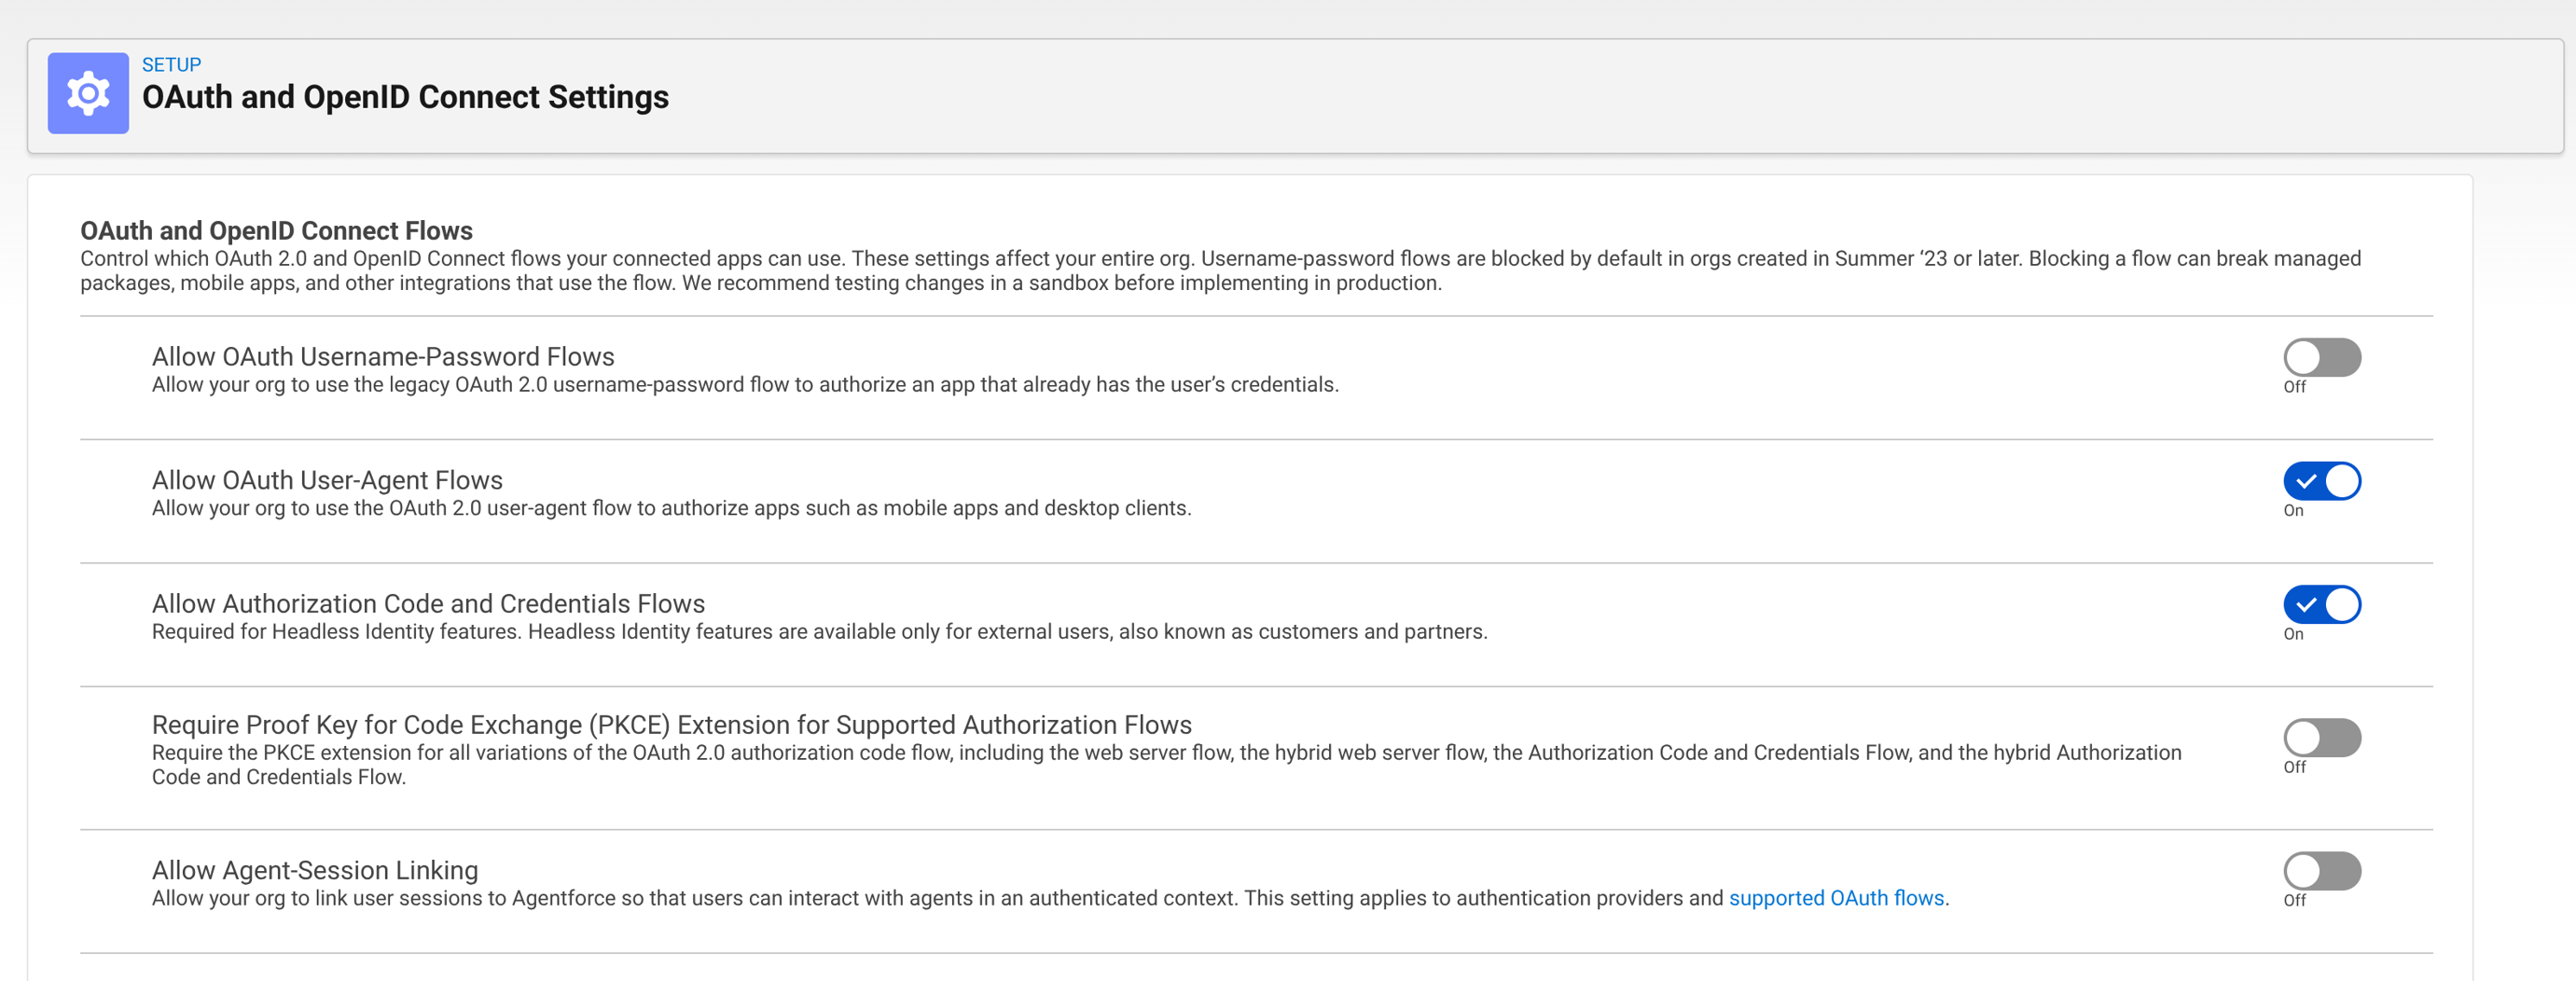Click the legacy username-password flow description text
2576x981 pixels.
coord(745,385)
